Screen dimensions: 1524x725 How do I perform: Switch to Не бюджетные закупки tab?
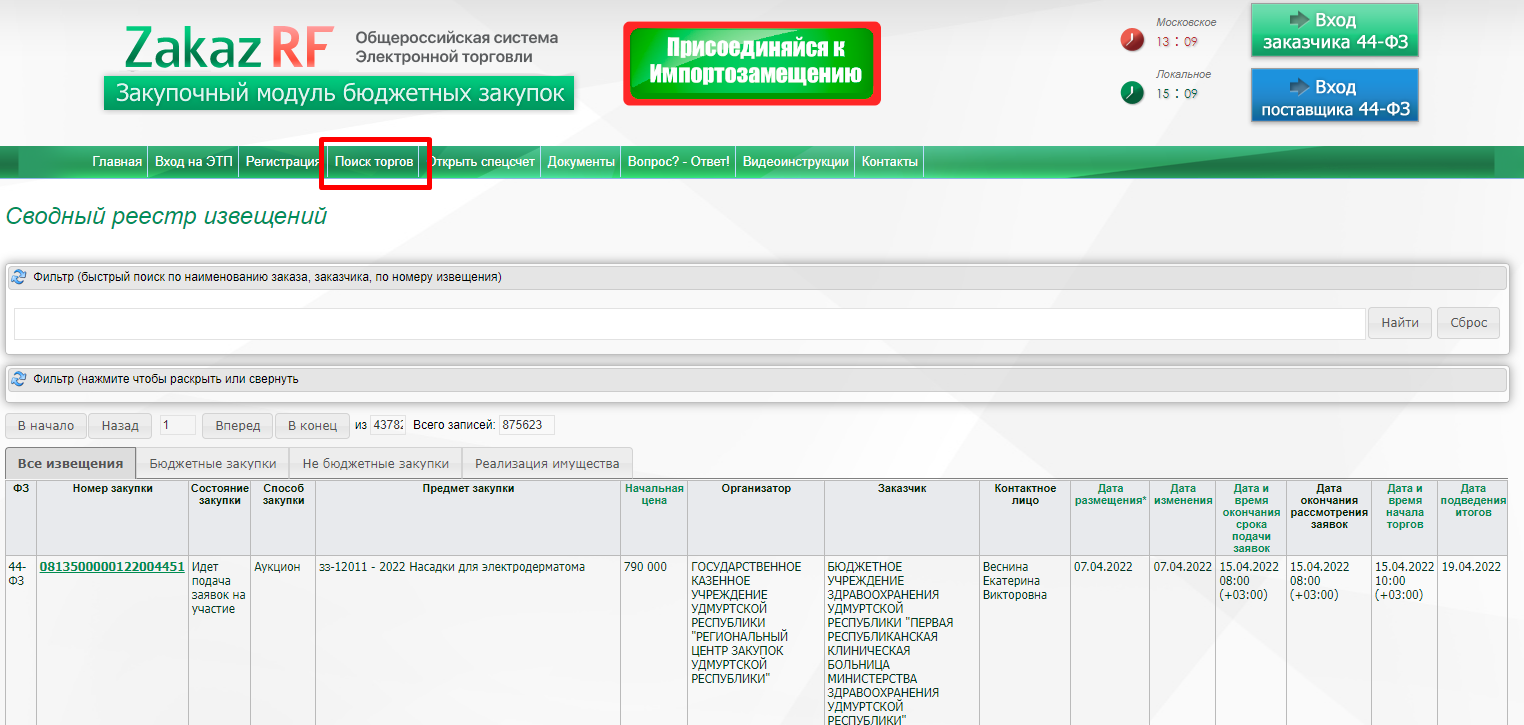coord(376,463)
